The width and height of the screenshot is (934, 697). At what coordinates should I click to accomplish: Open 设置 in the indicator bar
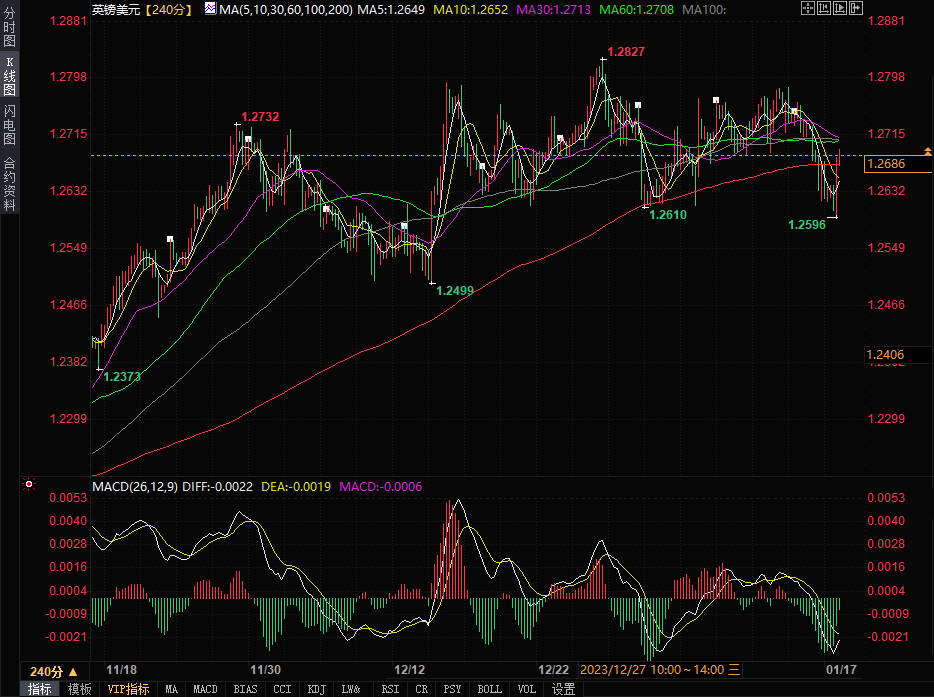[x=563, y=689]
